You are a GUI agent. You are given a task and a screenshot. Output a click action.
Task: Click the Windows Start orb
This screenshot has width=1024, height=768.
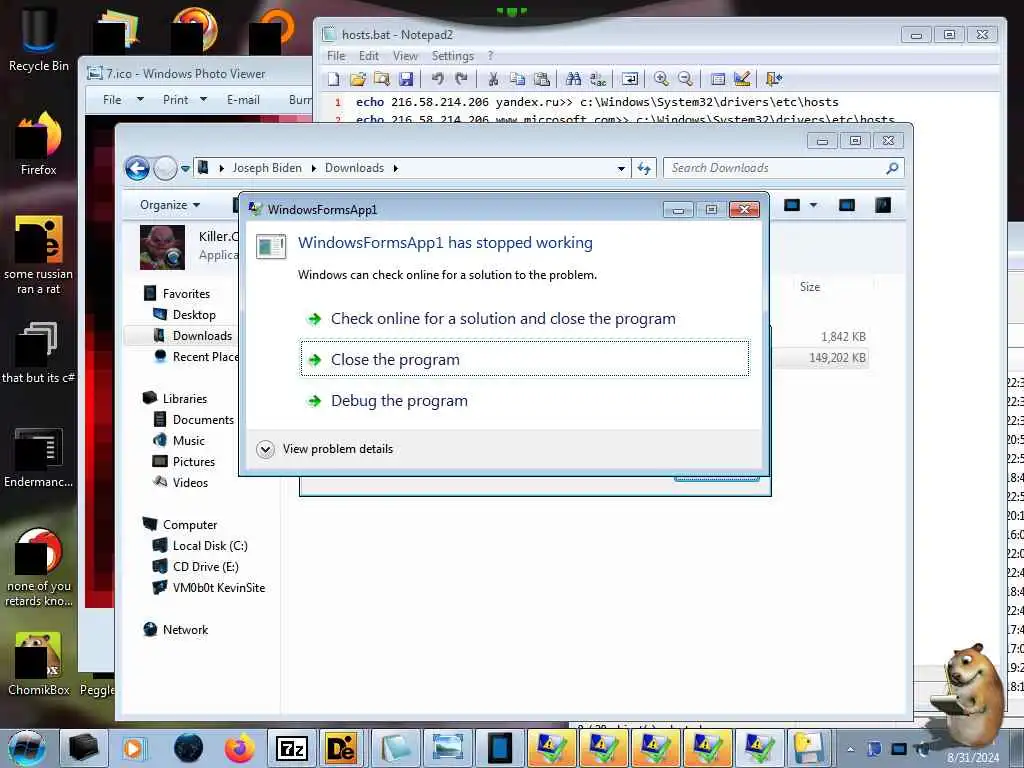26,748
